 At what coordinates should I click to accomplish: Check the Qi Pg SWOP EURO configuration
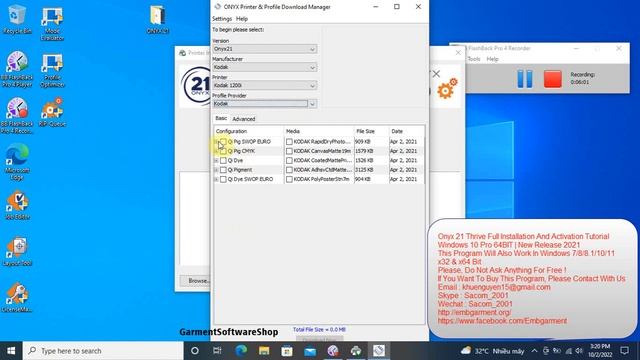[223, 142]
